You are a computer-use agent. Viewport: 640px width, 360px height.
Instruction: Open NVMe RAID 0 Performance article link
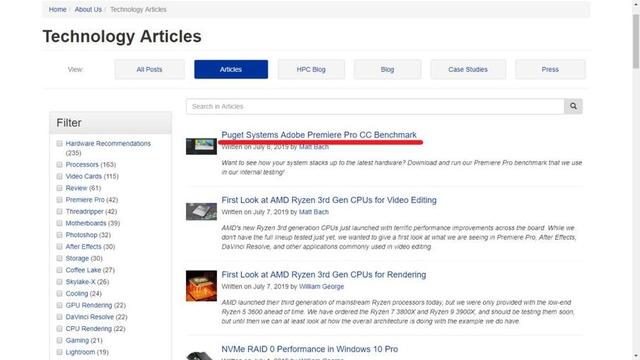tap(309, 349)
